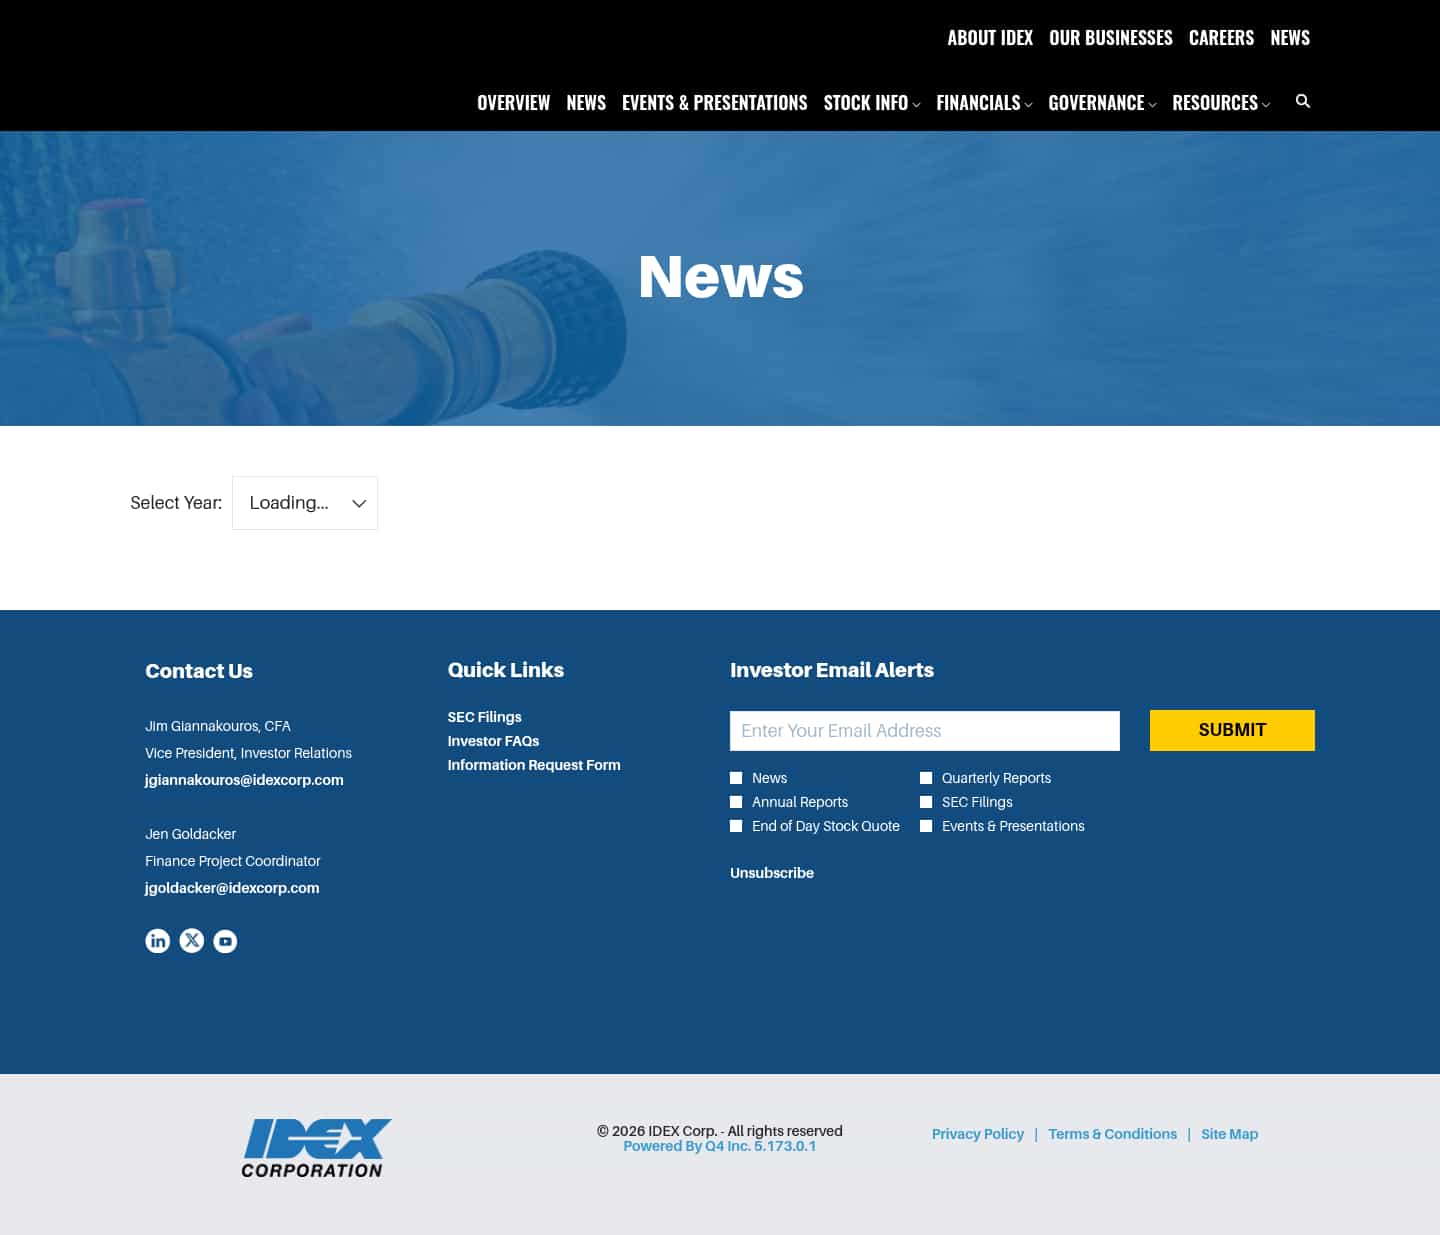Open the Select Year dropdown
Viewport: 1440px width, 1235px height.
(304, 502)
